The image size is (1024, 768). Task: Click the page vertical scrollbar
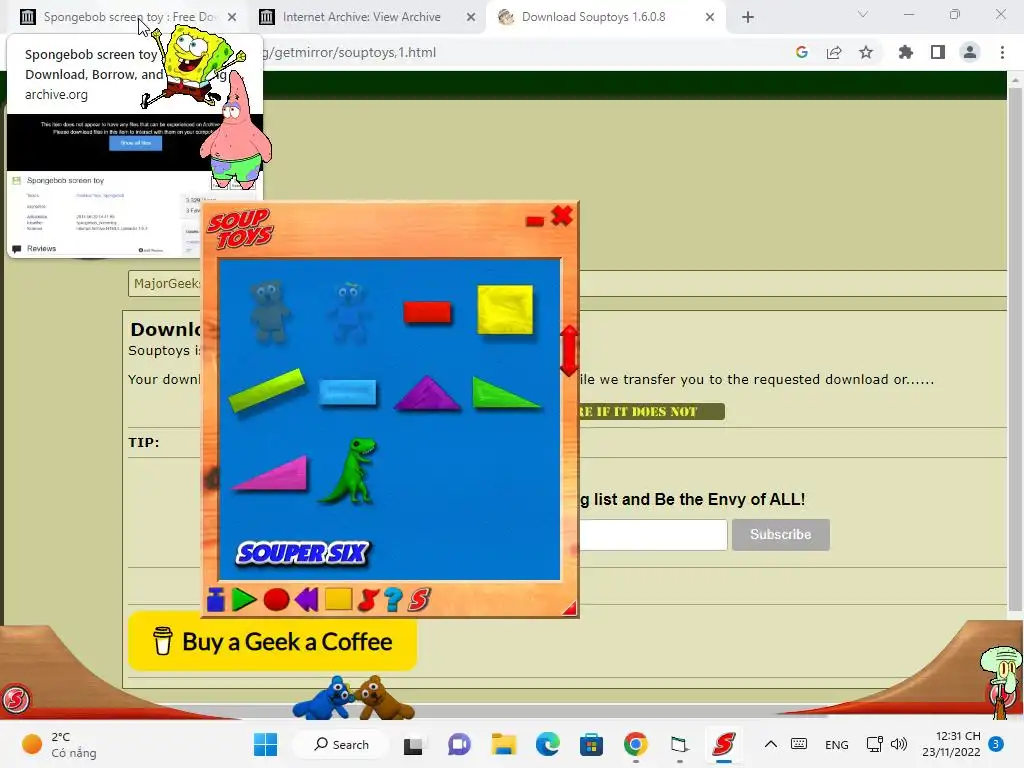(x=1014, y=350)
